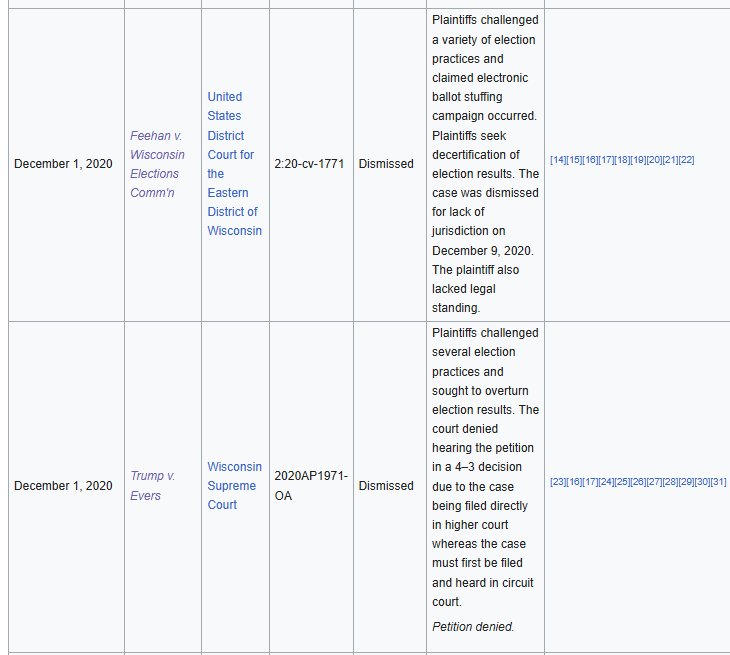Select docket number 2:20-cv-1771

pos(309,164)
